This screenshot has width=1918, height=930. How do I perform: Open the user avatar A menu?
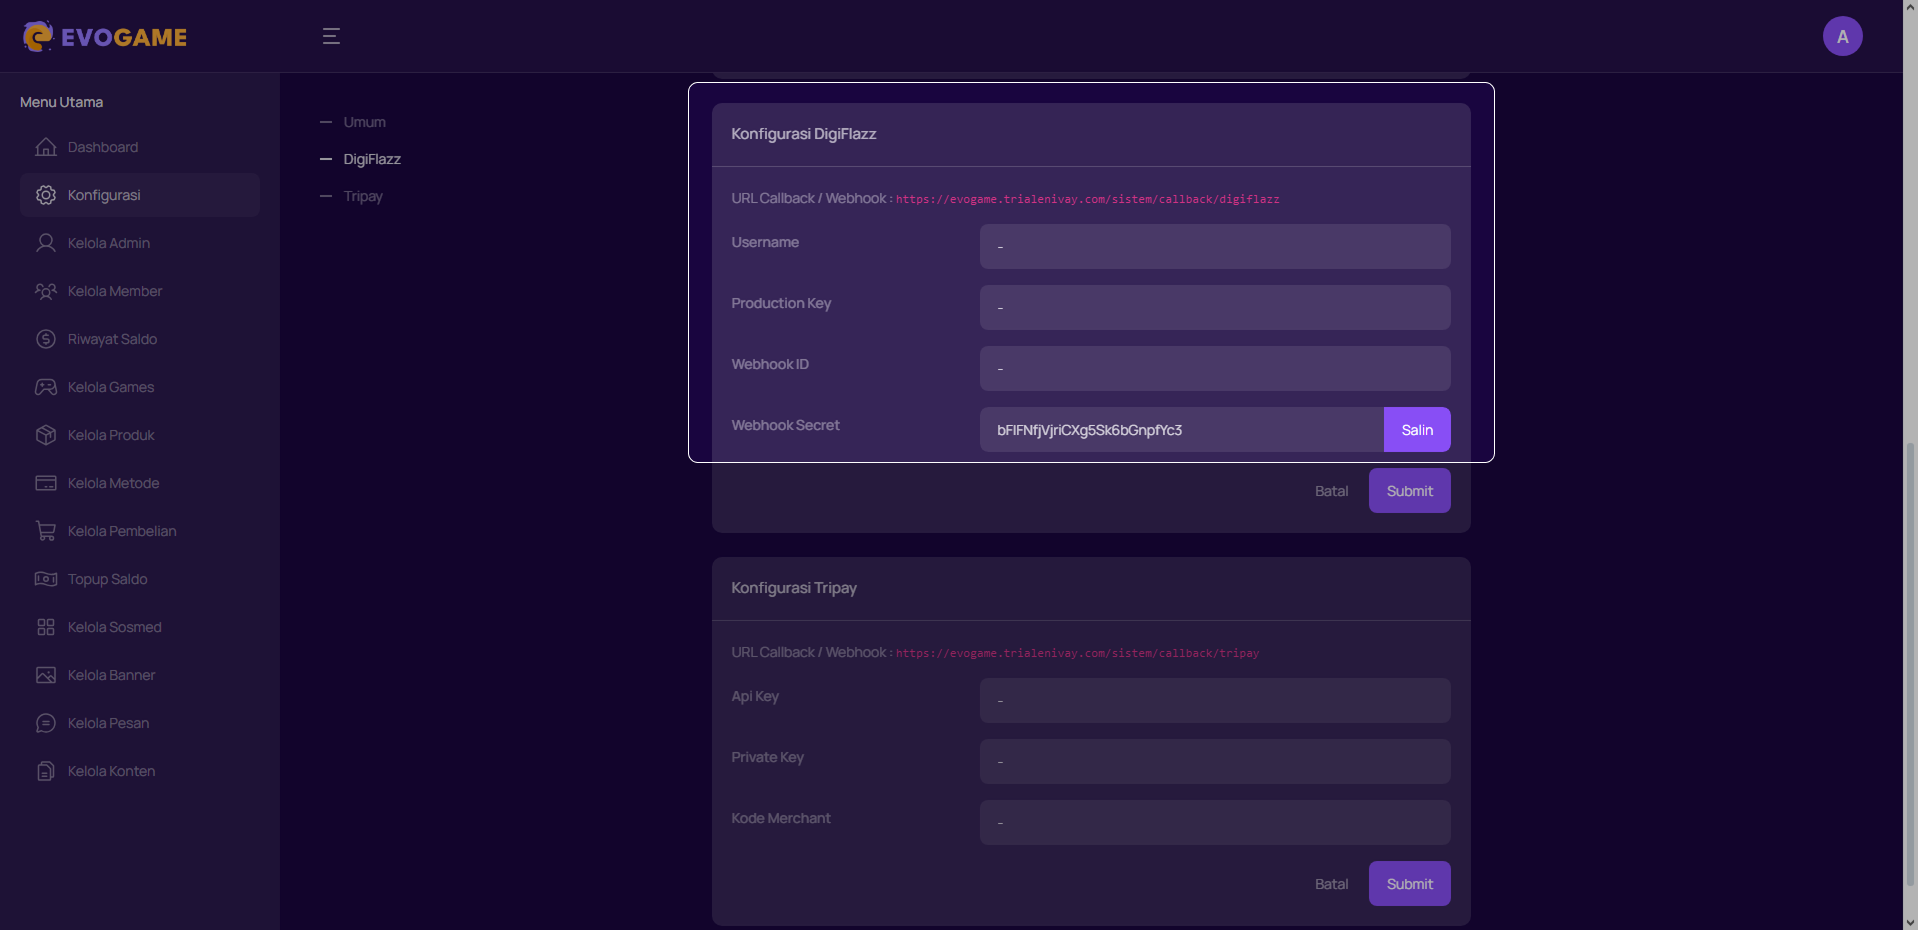[1842, 37]
